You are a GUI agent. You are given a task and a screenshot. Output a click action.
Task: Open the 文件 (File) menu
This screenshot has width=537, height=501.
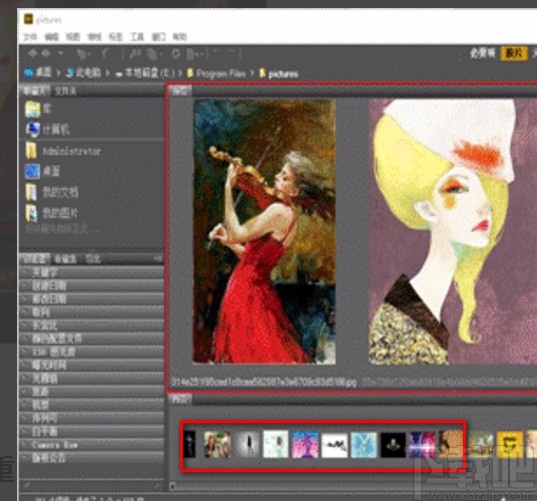coord(30,37)
